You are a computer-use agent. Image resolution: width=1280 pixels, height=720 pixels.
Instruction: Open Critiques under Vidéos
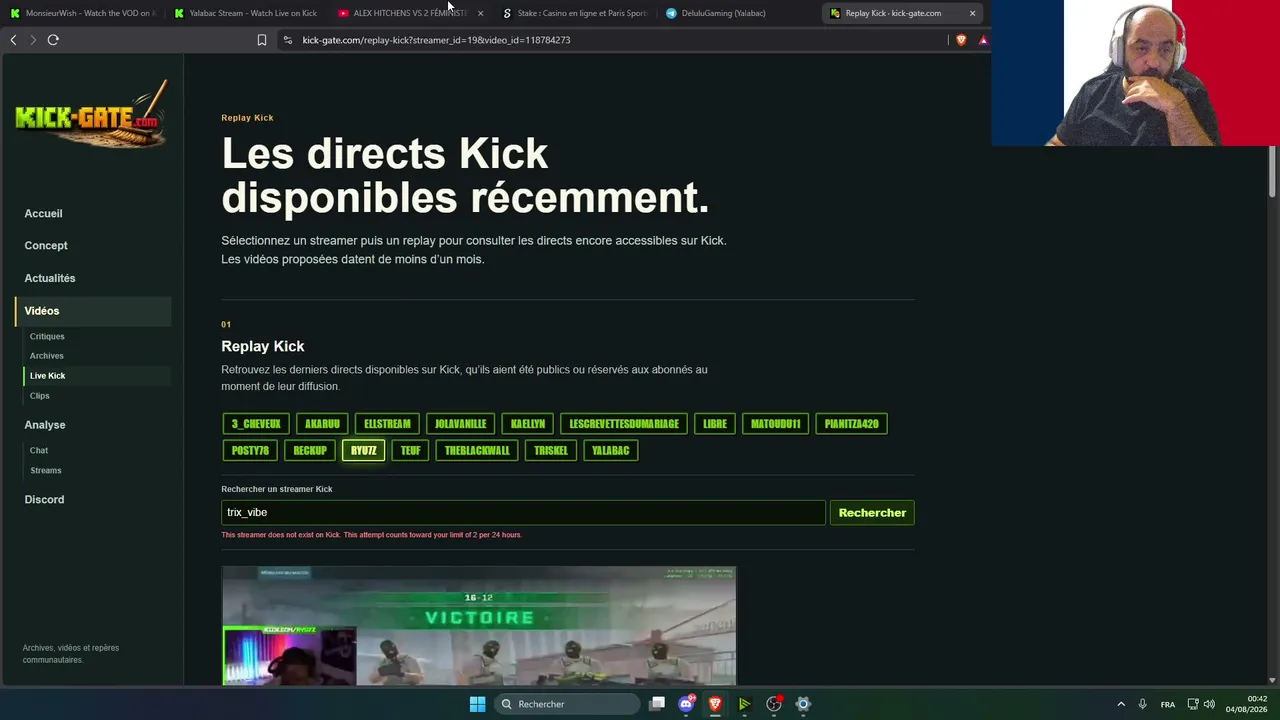pyautogui.click(x=47, y=336)
